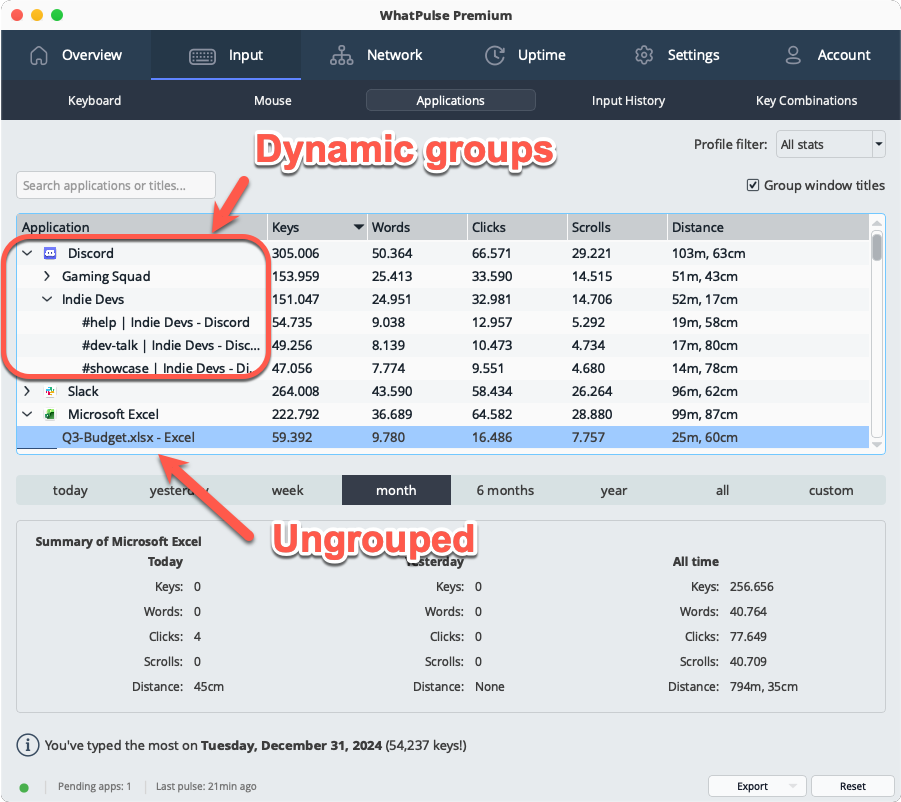
Task: Click the Slack keys value 264.008
Action: pos(295,391)
